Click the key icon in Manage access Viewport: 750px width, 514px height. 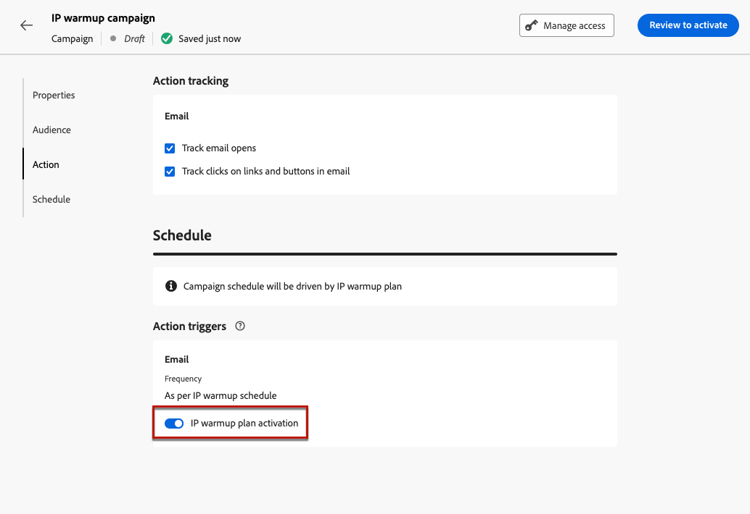[531, 25]
